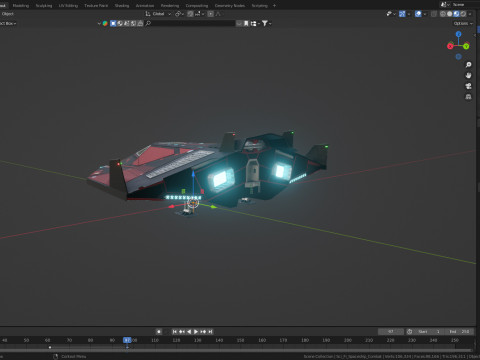Image resolution: width=480 pixels, height=360 pixels.
Task: Jump to previous keyframe
Action: (182, 332)
